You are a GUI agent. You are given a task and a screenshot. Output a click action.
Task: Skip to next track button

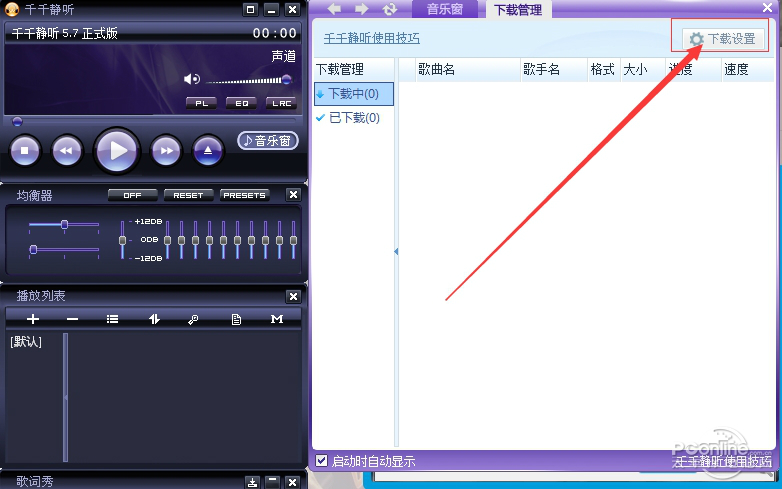click(x=166, y=150)
